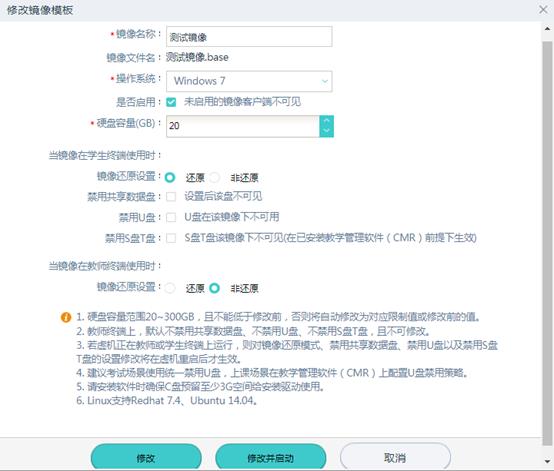Click the scrollbar down arrow
The width and height of the screenshot is (554, 471).
547,461
